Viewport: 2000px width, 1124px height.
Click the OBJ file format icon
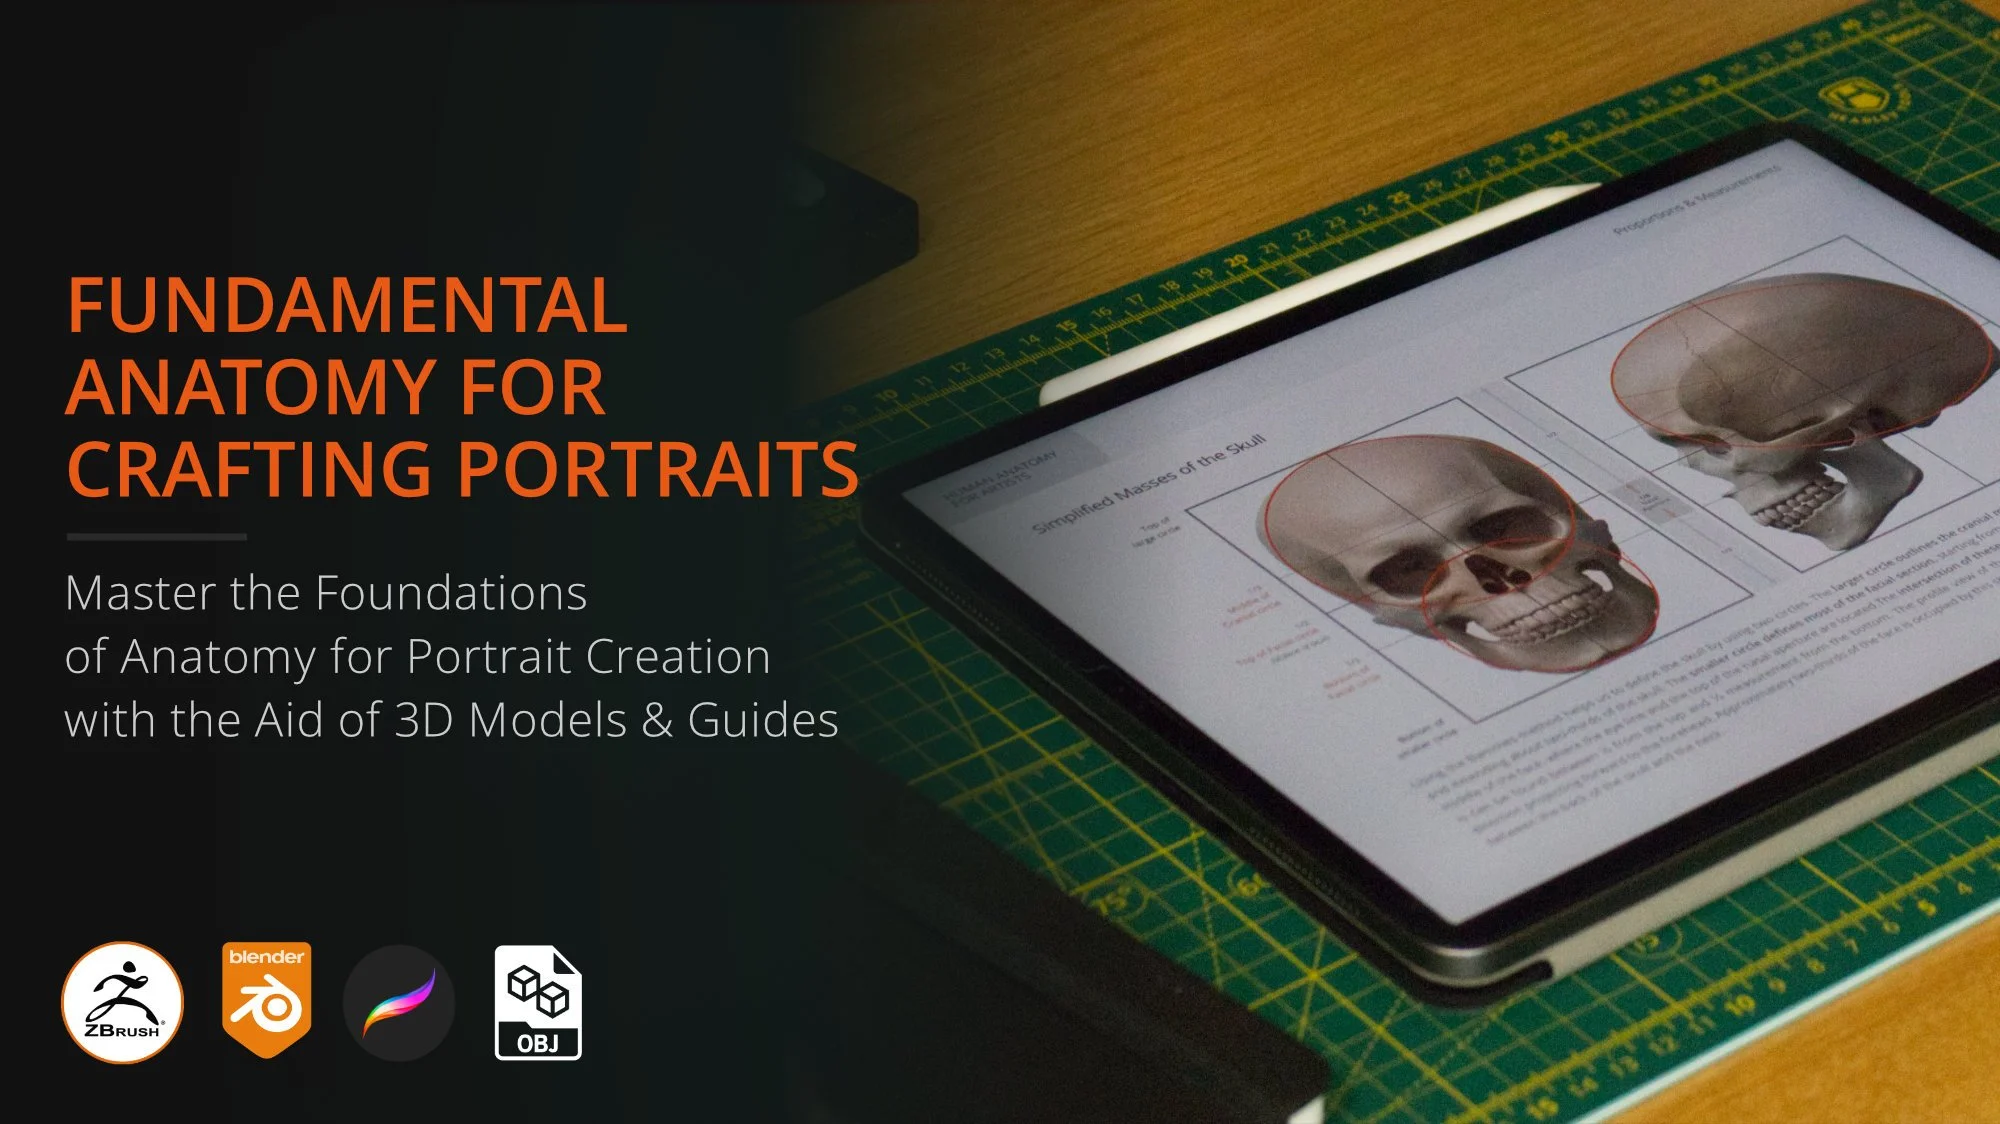(x=537, y=1000)
